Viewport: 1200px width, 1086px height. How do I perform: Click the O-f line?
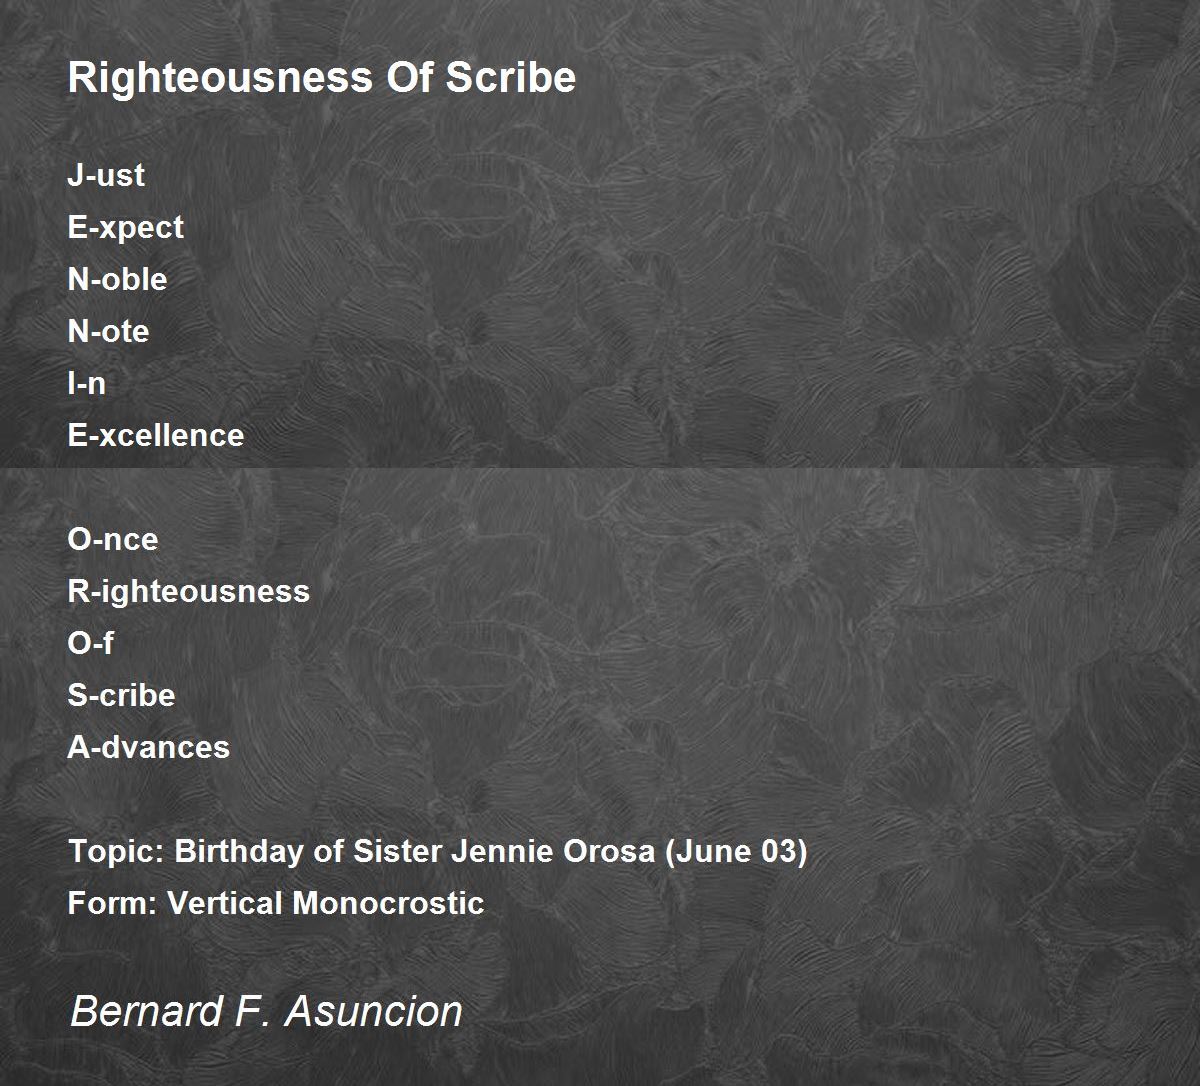click(90, 643)
